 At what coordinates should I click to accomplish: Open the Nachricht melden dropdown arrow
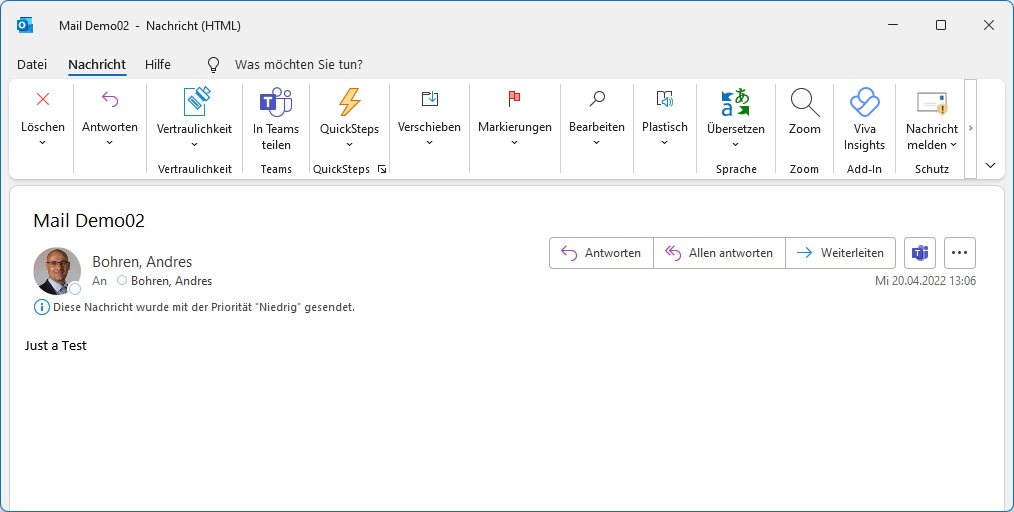click(x=954, y=145)
